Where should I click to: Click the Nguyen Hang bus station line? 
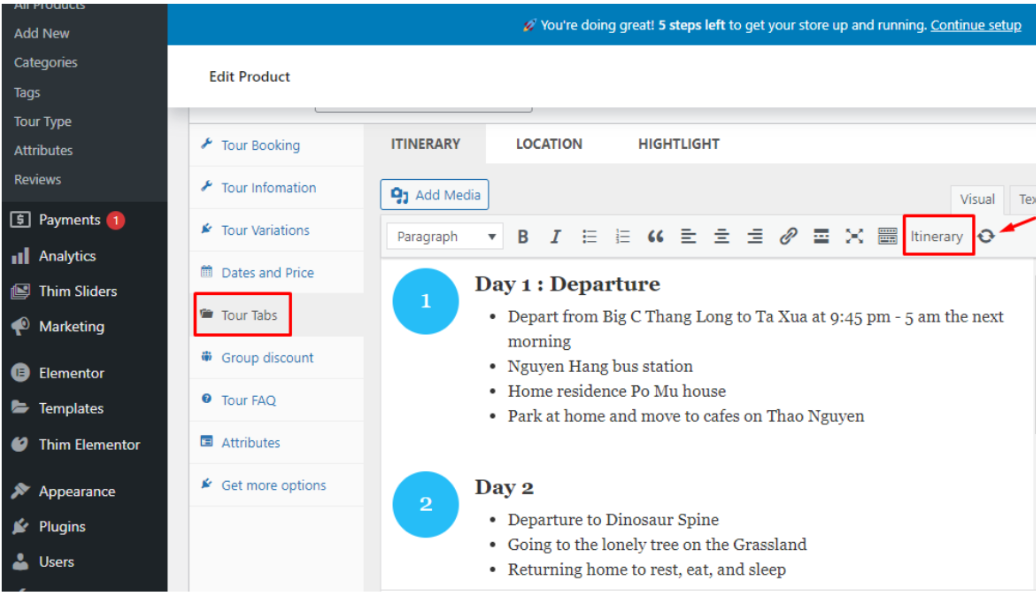600,366
